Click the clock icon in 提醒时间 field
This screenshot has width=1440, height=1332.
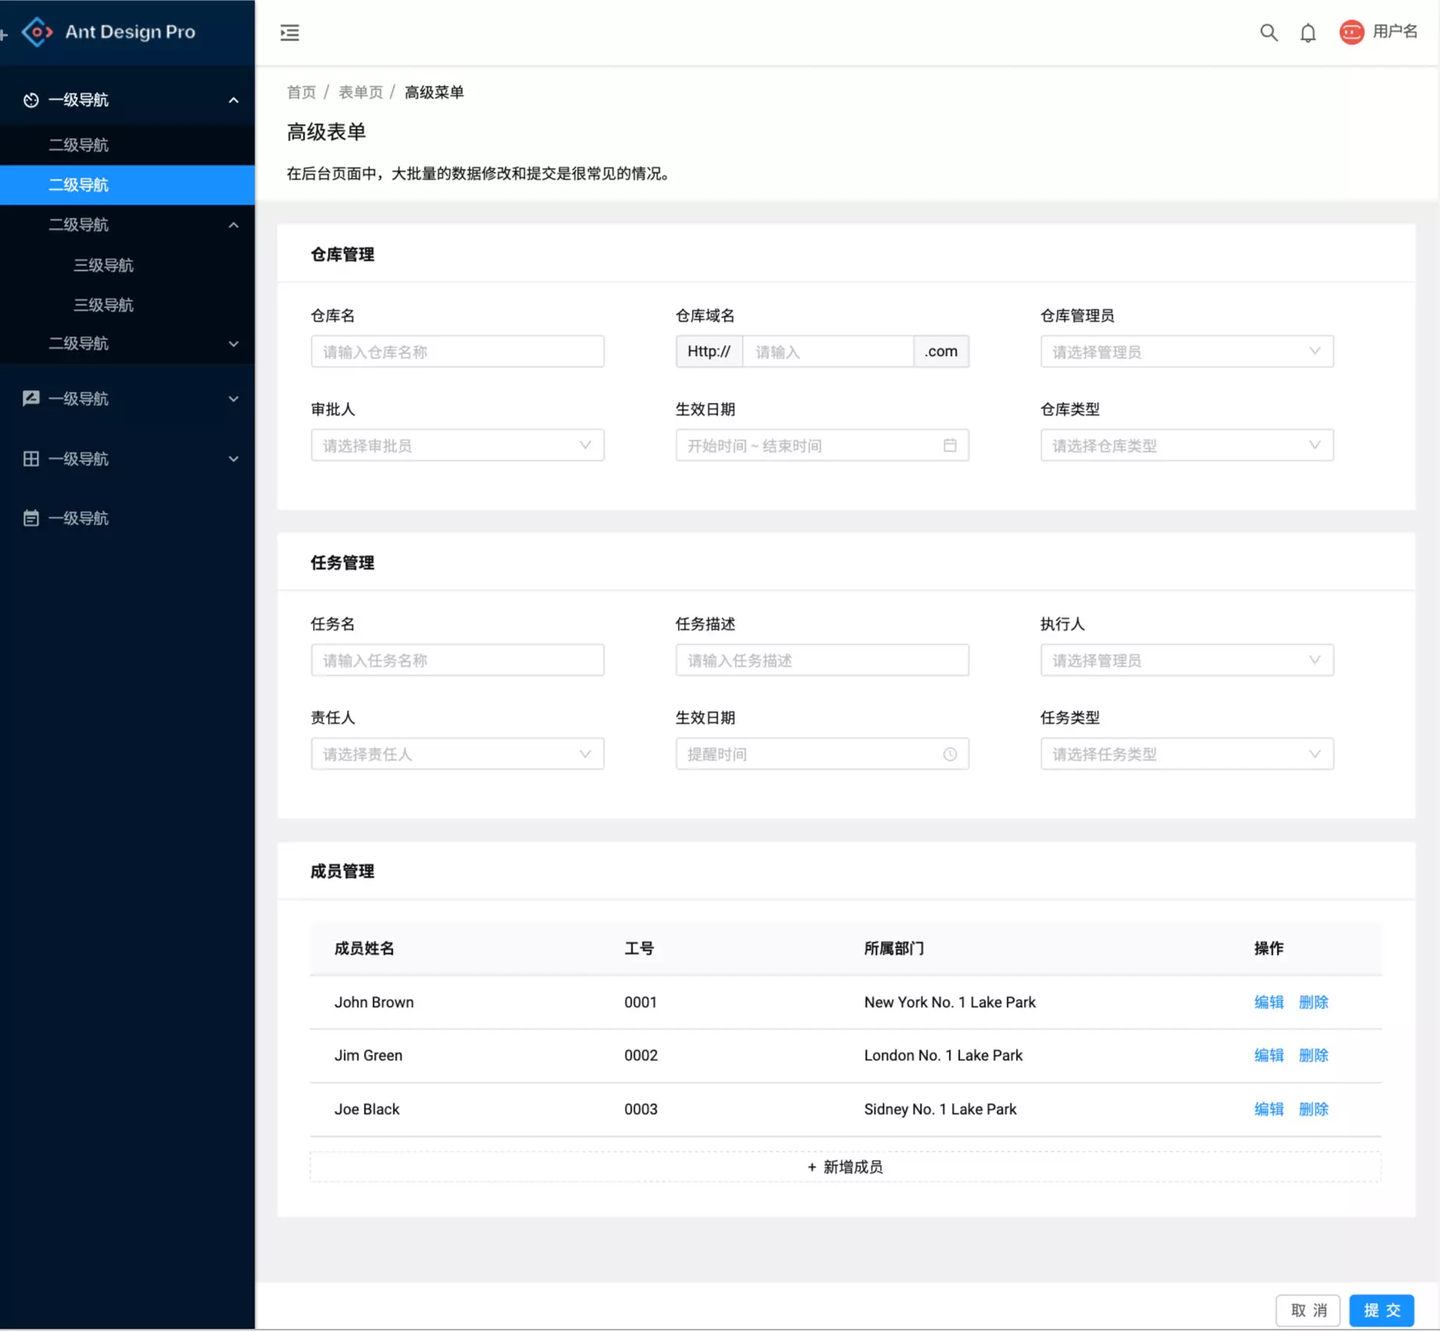point(949,753)
